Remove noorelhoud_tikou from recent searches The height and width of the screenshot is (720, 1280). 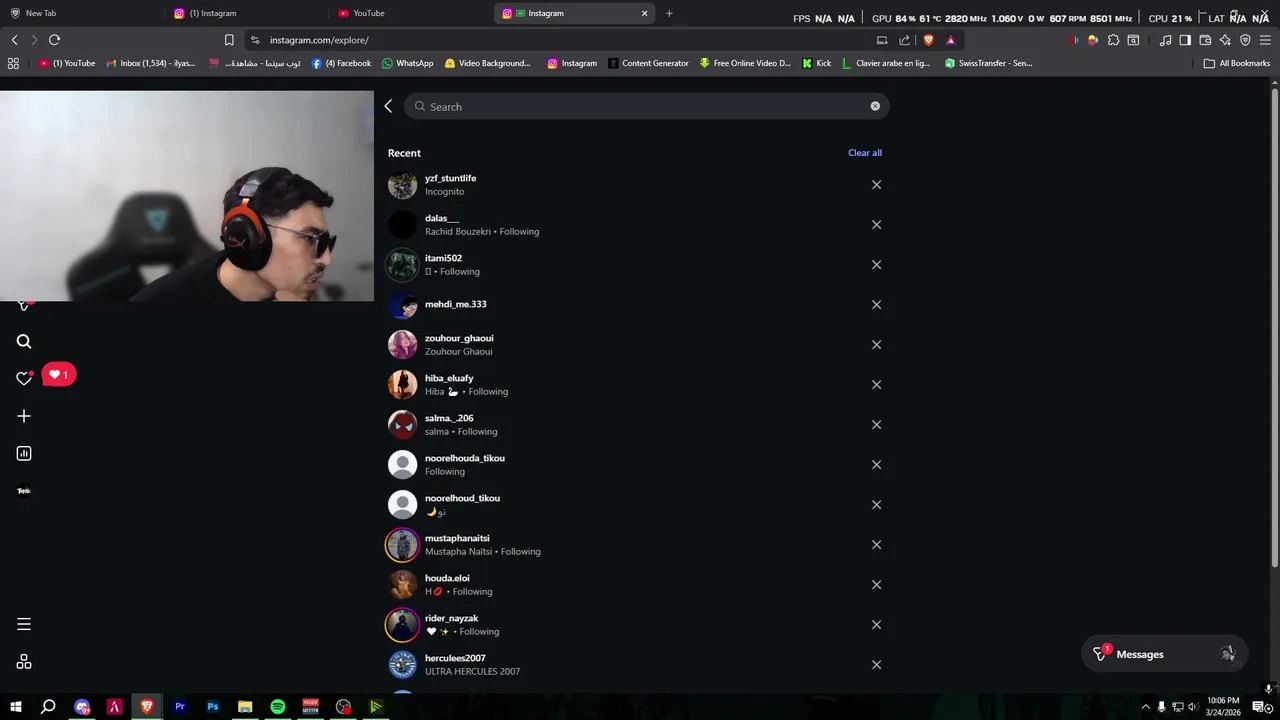point(876,505)
